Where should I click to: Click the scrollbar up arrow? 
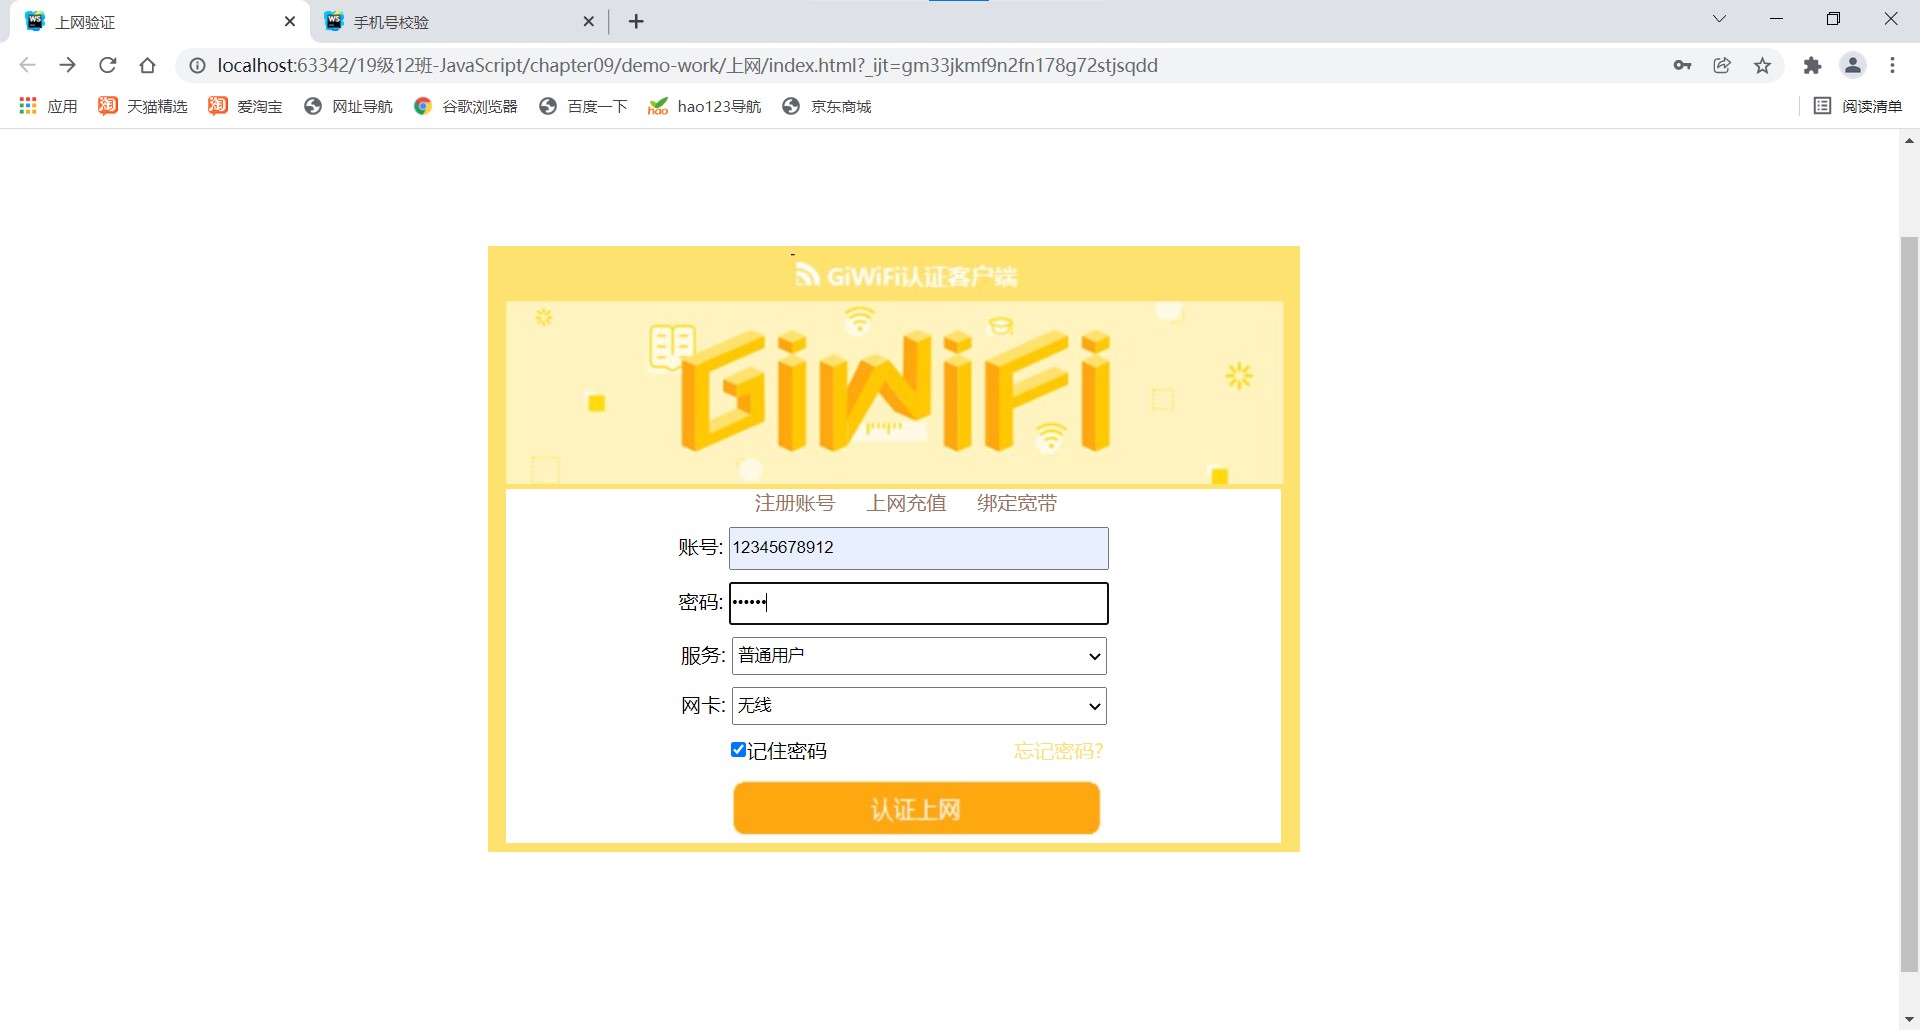tap(1910, 141)
